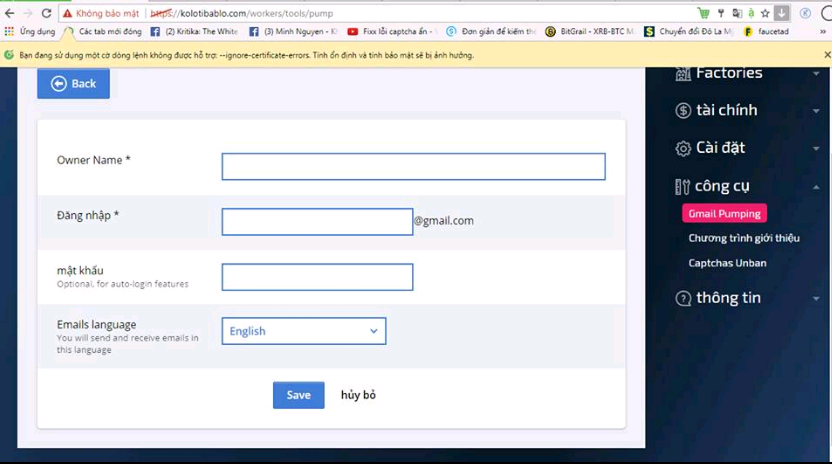This screenshot has width=832, height=464.
Task: Click the tools icon beside công cụ
Action: click(x=682, y=187)
